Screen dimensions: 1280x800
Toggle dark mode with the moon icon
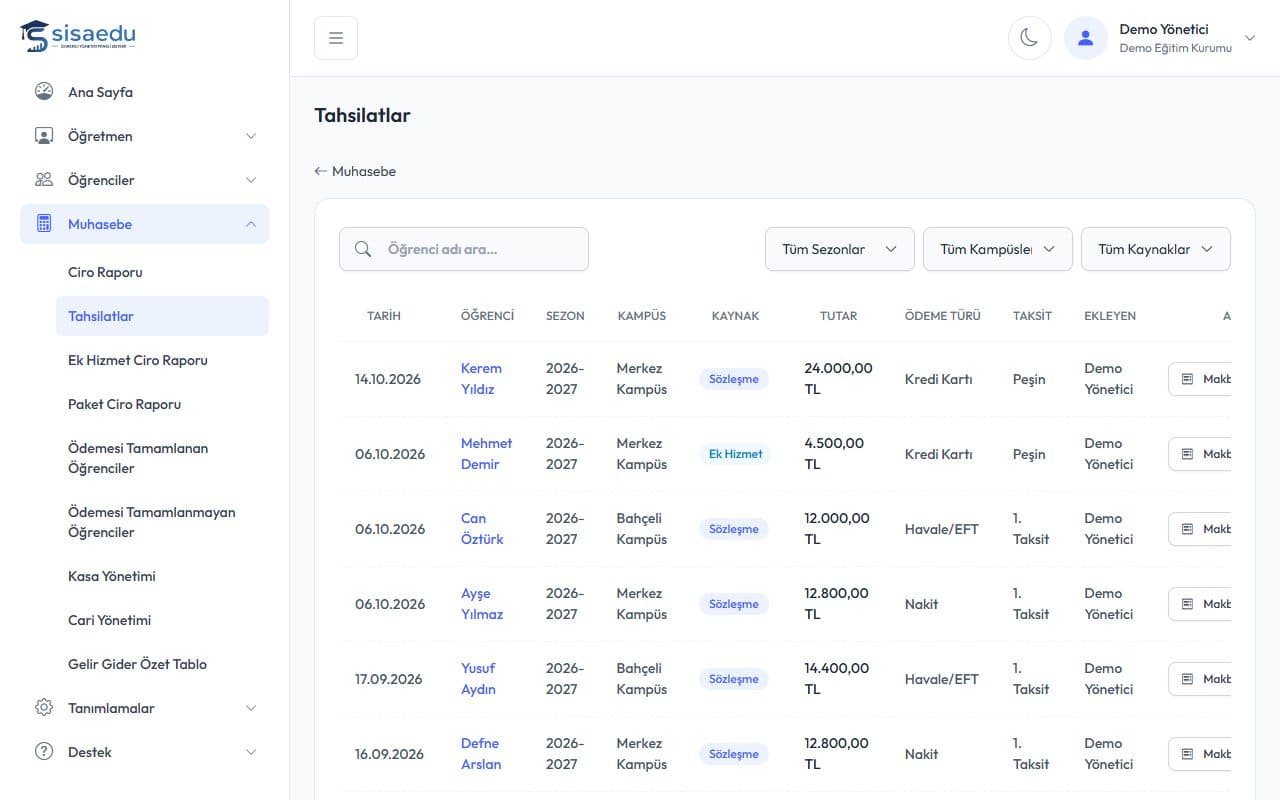1029,38
